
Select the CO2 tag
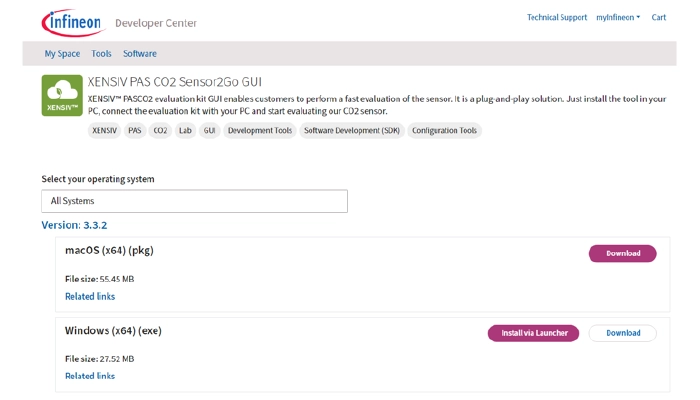pyautogui.click(x=160, y=130)
